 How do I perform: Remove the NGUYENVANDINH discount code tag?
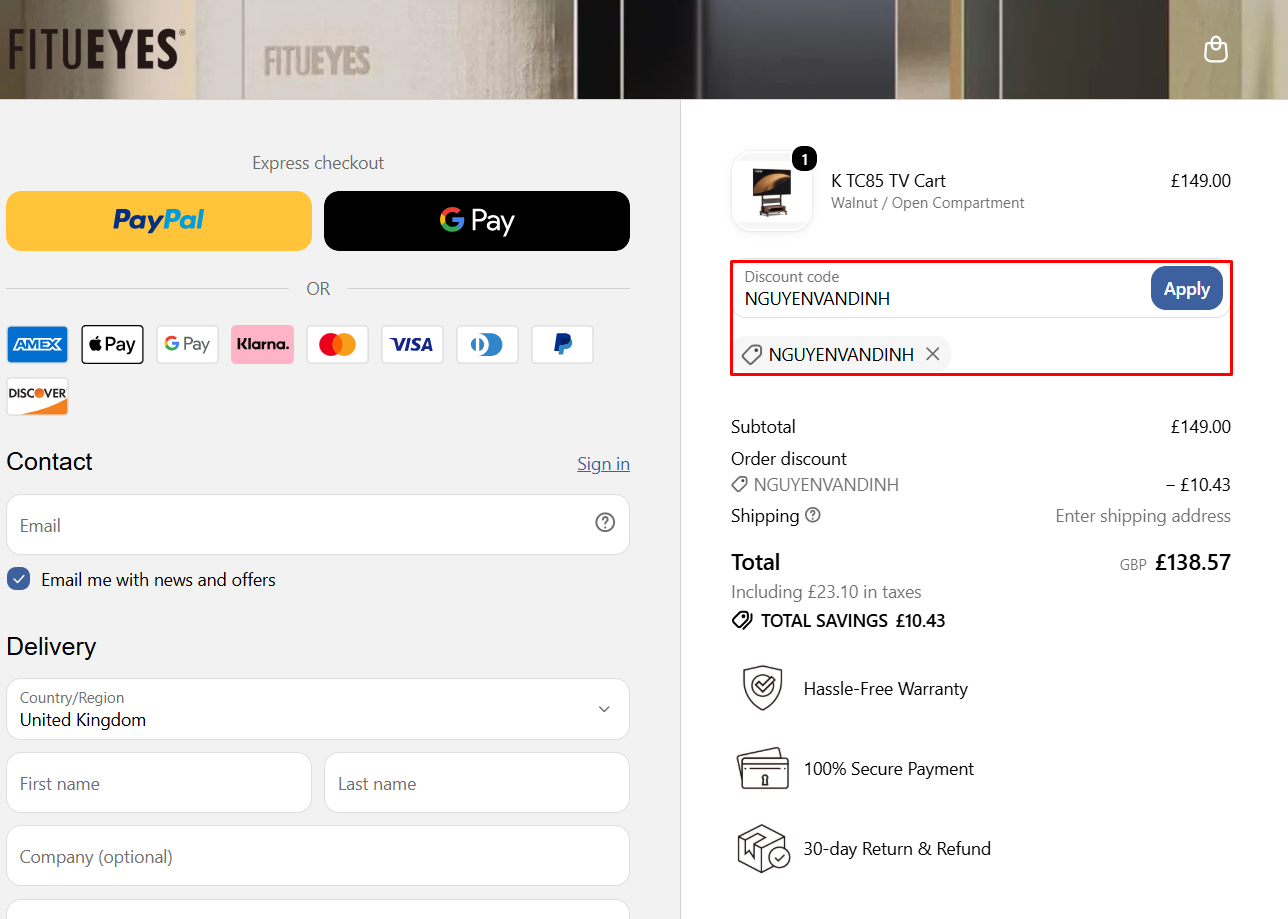[x=932, y=354]
